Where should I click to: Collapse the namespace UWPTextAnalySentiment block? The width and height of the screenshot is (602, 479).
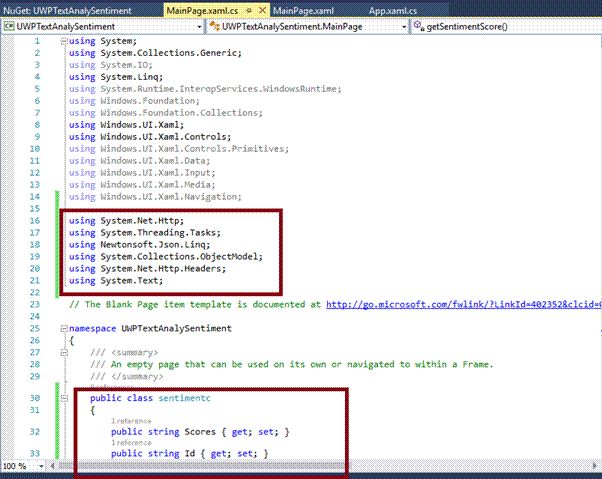pyautogui.click(x=64, y=329)
